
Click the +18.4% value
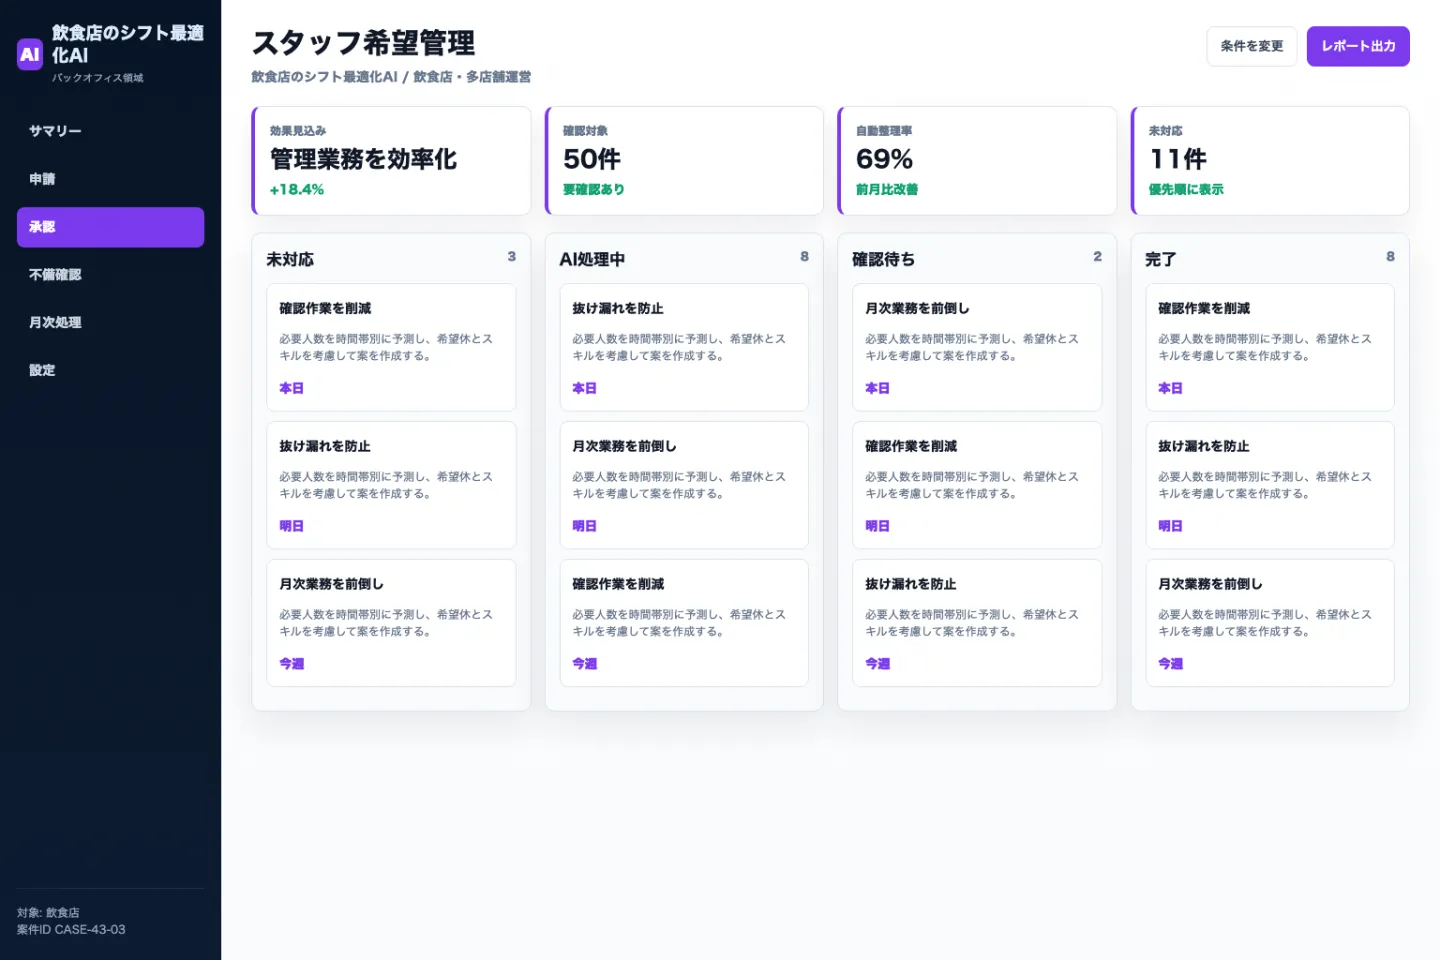coord(297,189)
